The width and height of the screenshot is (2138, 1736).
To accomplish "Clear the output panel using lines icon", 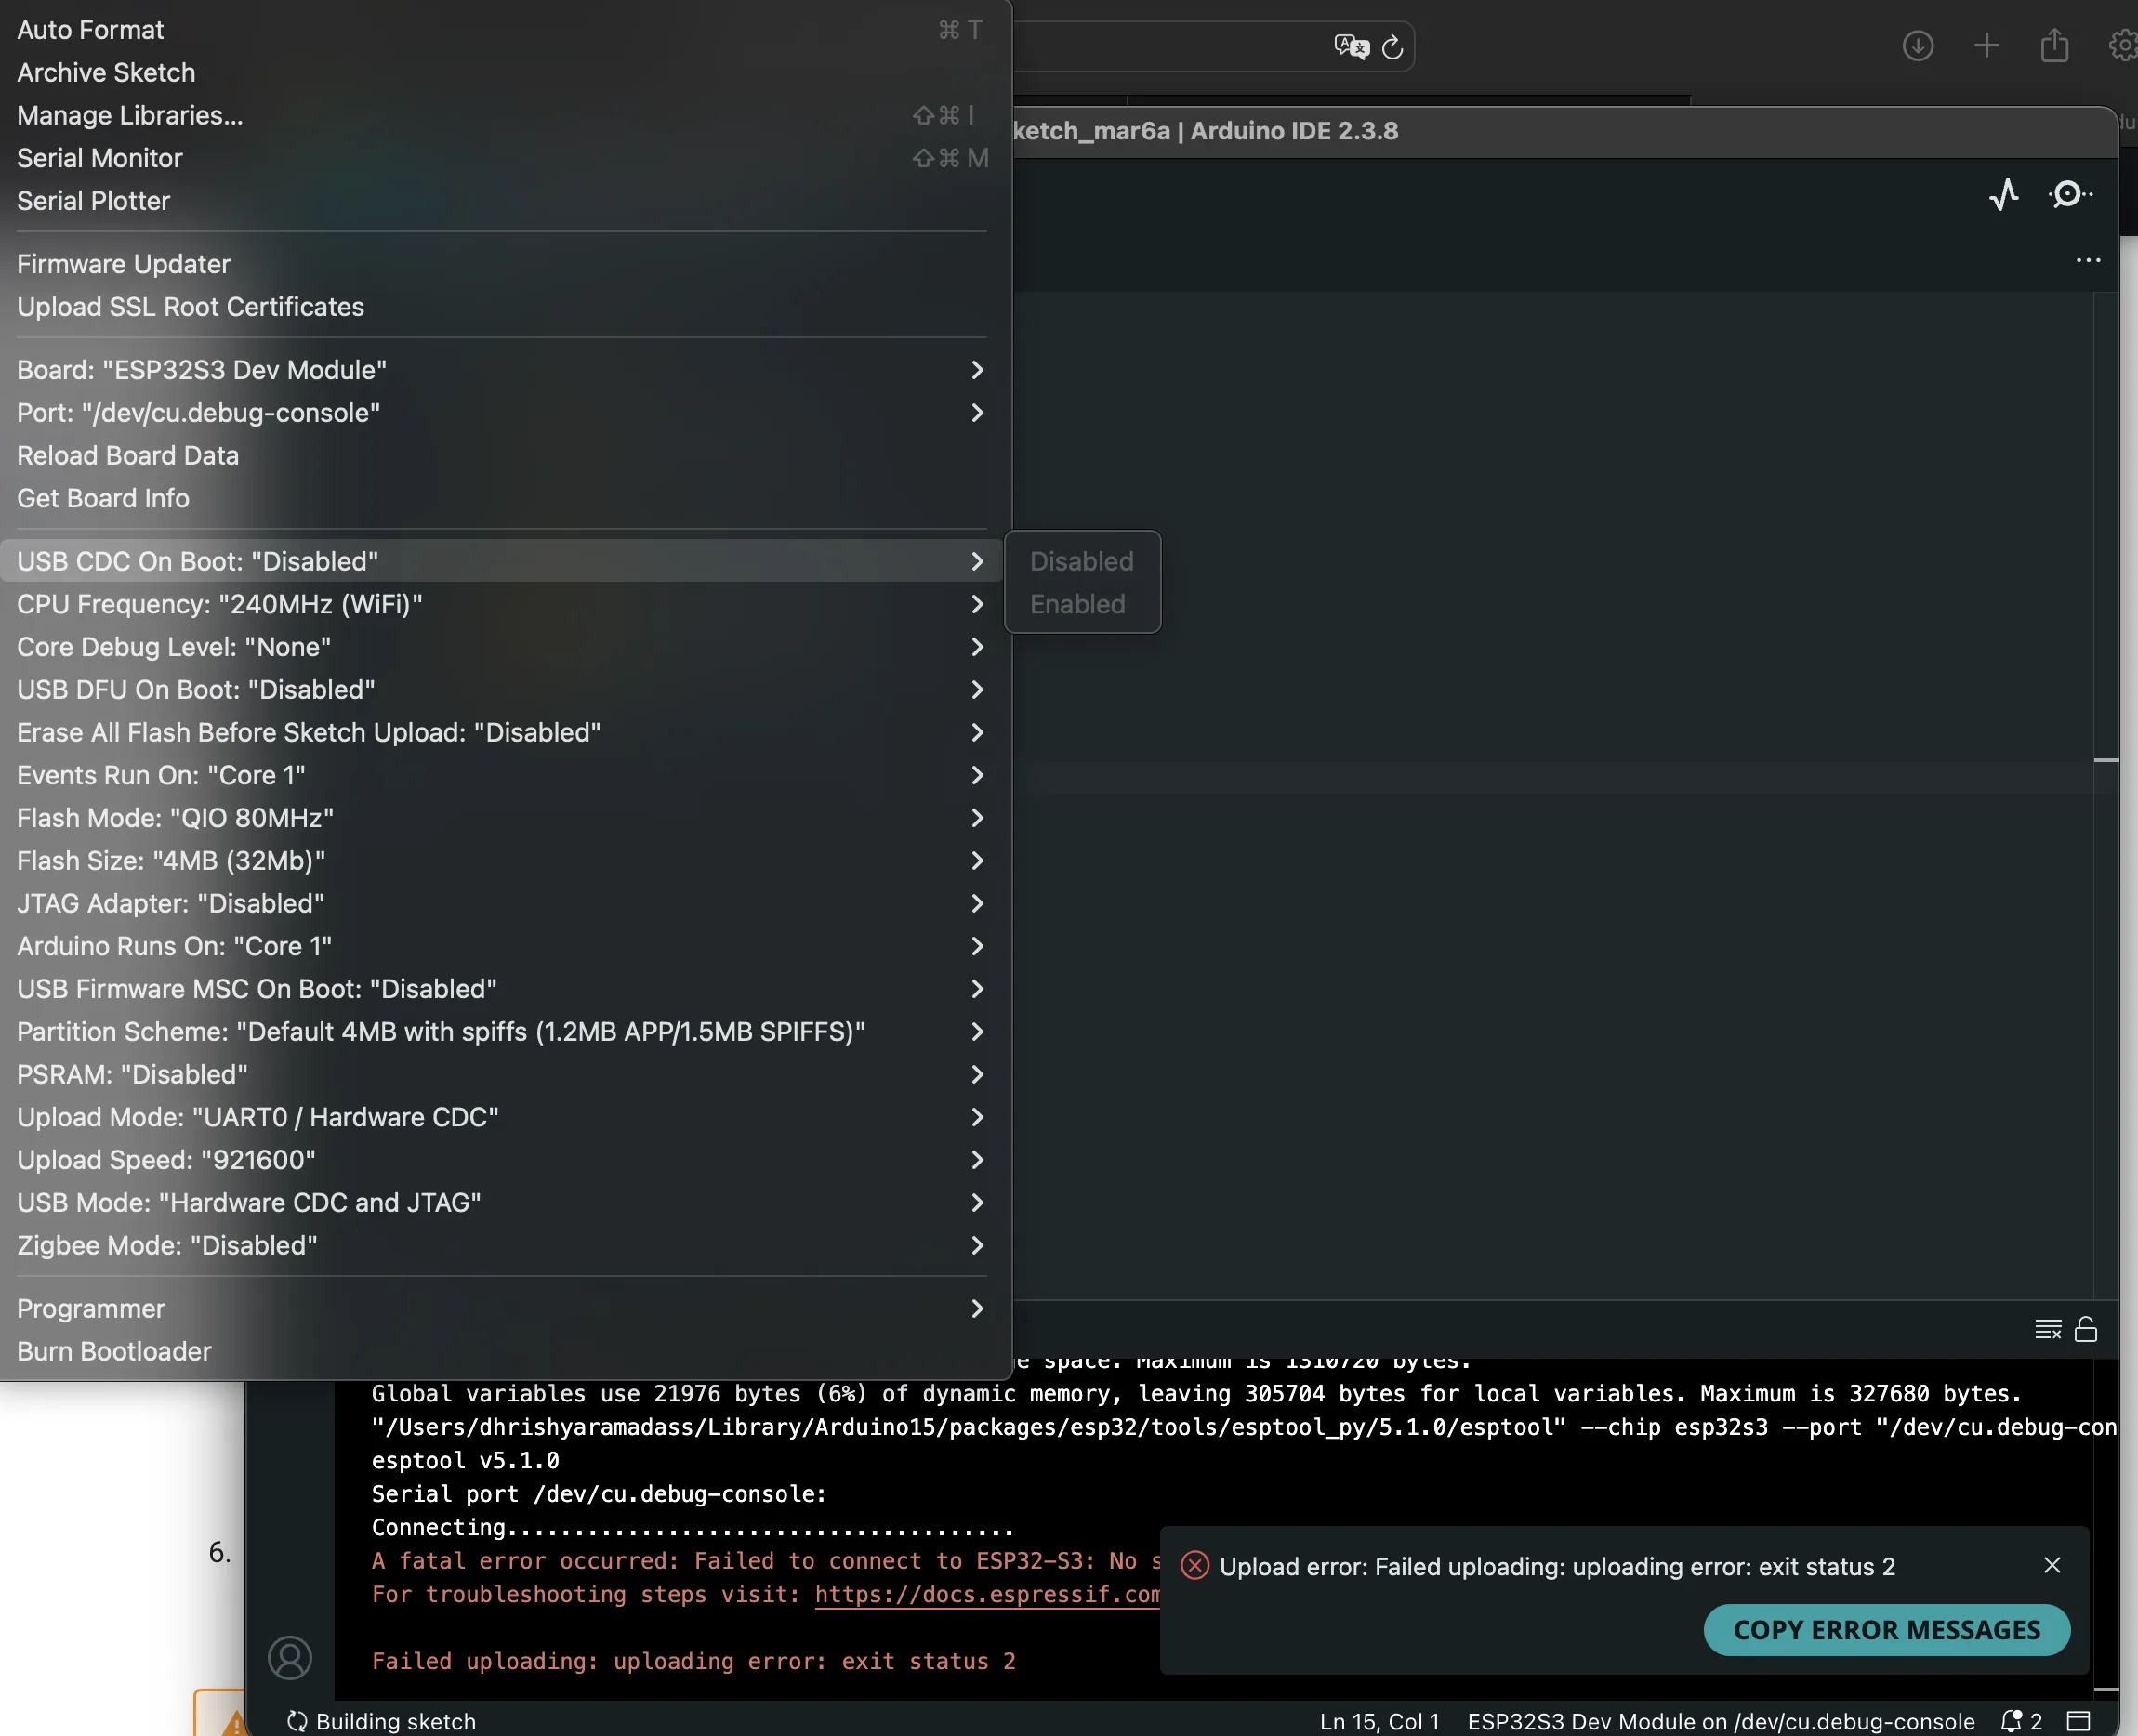I will 2047,1329.
